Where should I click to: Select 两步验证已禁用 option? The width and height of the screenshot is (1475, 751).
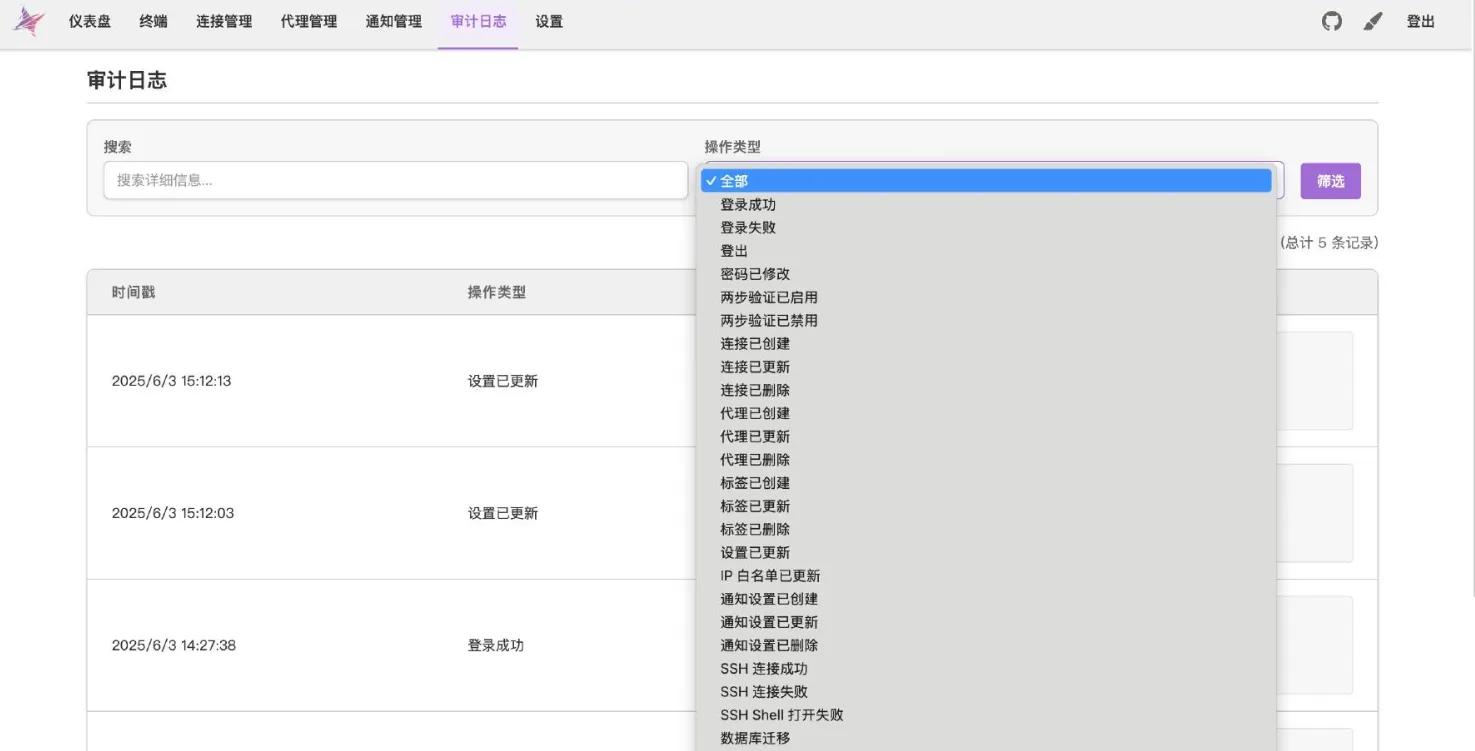985,320
